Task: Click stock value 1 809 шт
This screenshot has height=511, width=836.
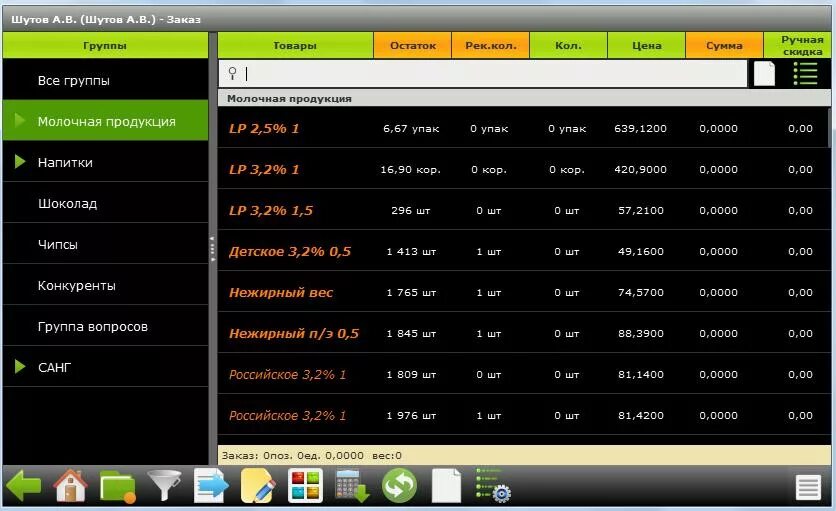Action: (x=411, y=374)
